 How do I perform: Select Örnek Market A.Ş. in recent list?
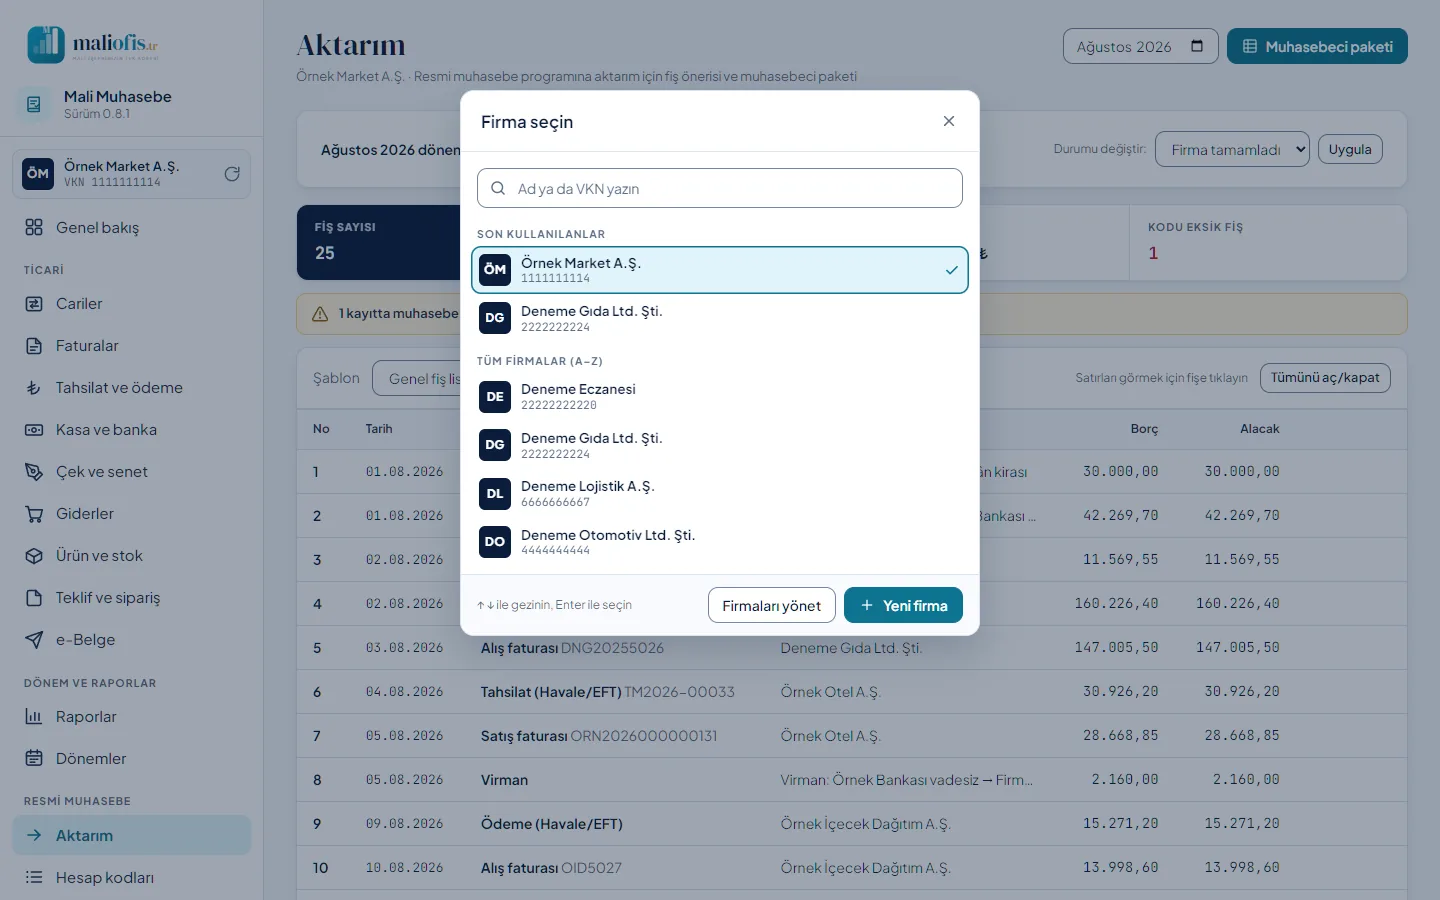[720, 270]
